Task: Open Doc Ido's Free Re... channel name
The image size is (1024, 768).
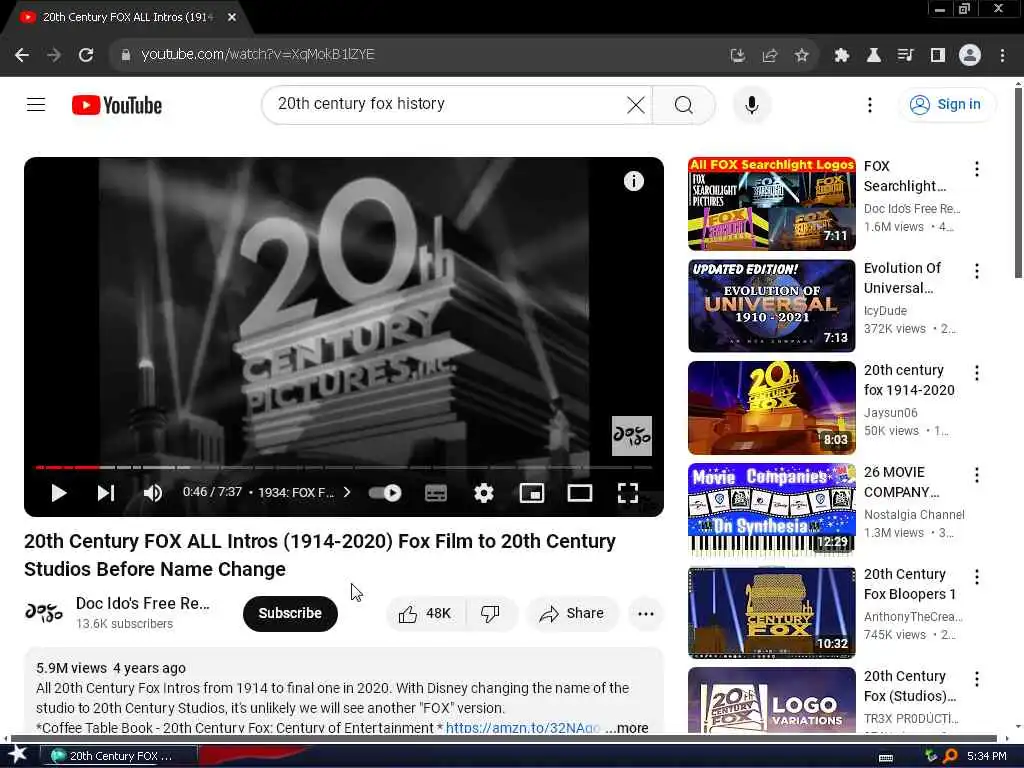Action: pyautogui.click(x=142, y=603)
